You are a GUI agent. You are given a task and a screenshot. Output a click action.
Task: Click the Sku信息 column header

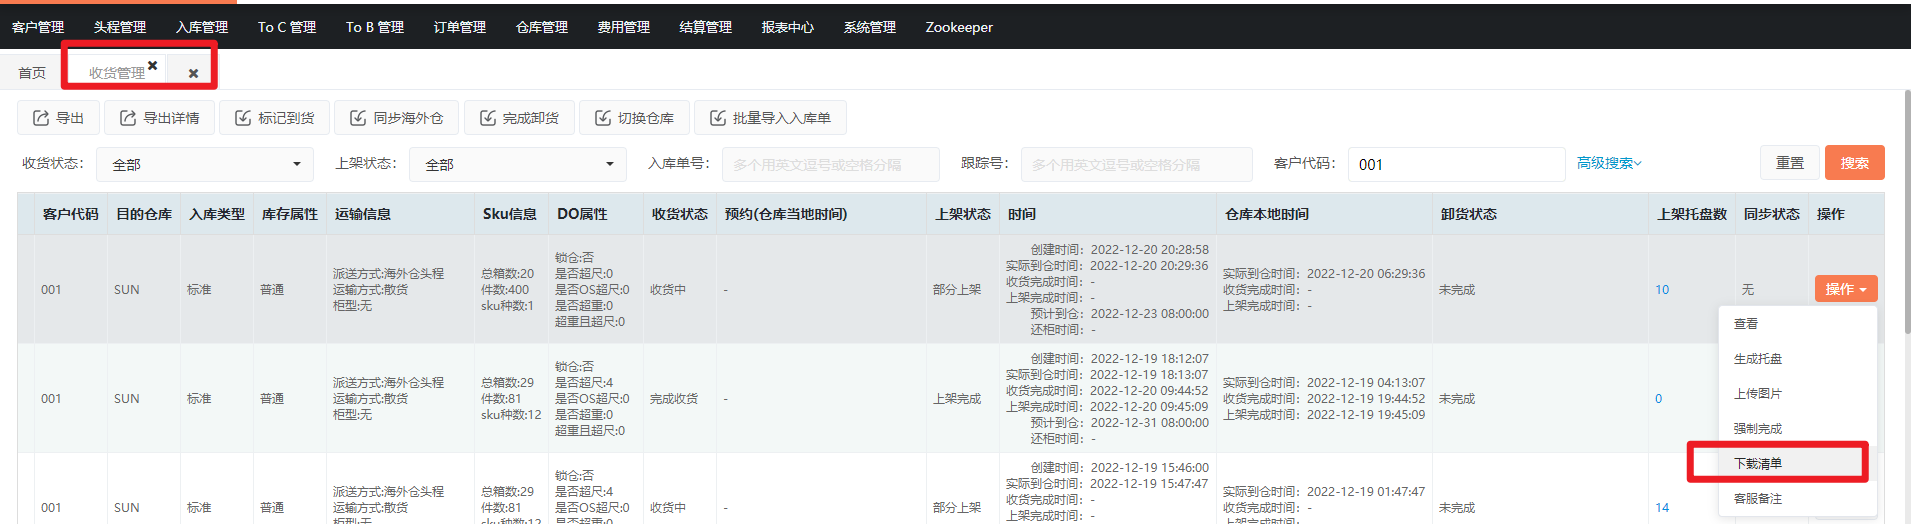[510, 214]
